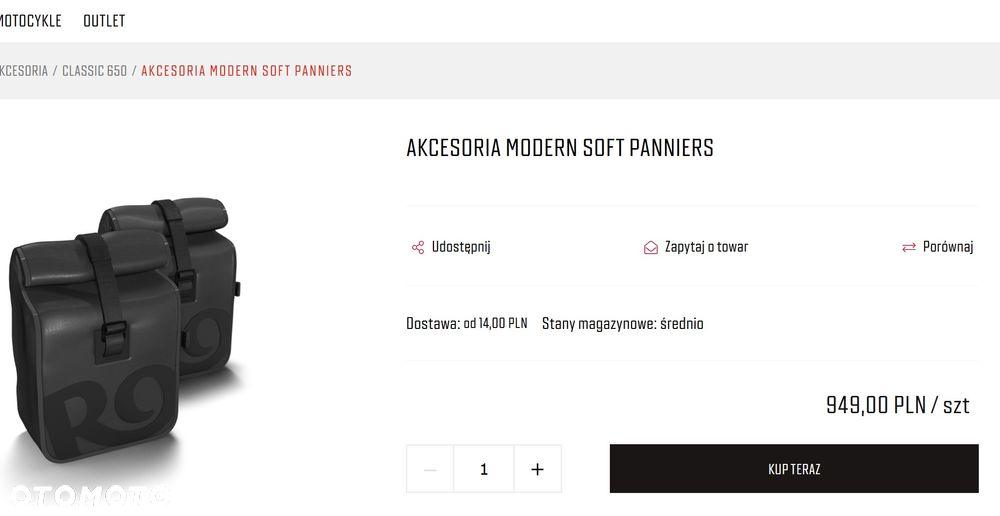1000x516 pixels.
Task: Increase quantity with the plus button
Action: pyautogui.click(x=537, y=469)
